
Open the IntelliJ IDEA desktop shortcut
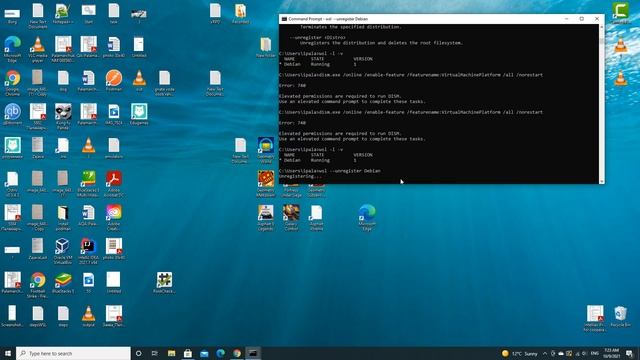(89, 251)
